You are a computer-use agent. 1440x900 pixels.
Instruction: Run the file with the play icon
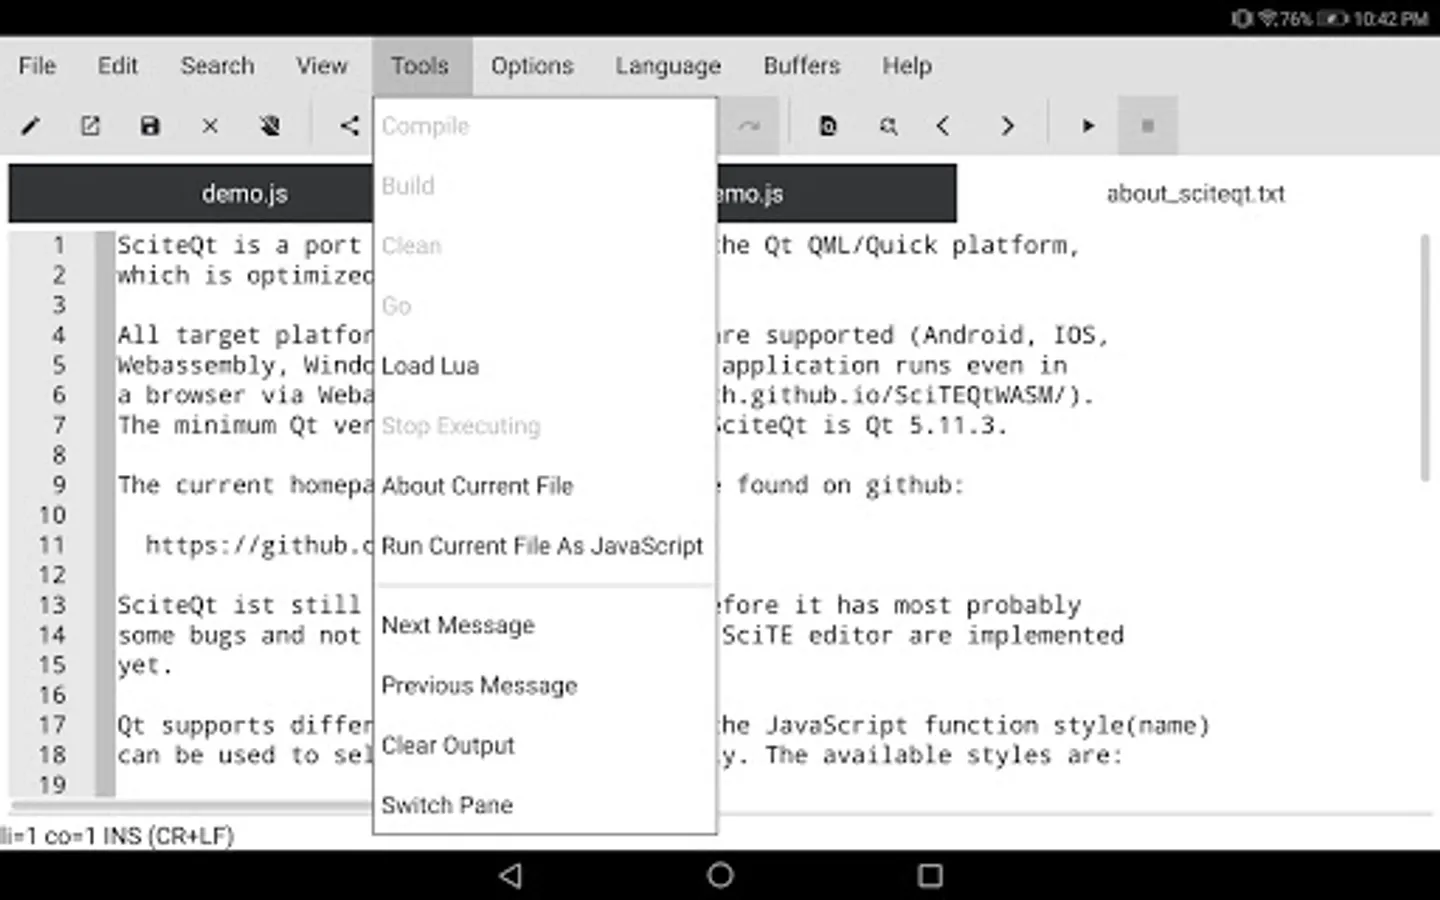coord(1088,126)
